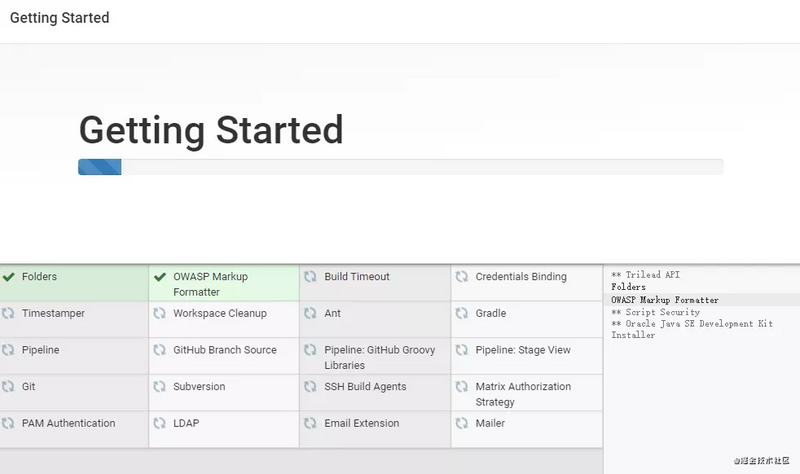Click the refresh icon beside Timestamper
Viewport: 800px width, 474px height.
pos(9,314)
